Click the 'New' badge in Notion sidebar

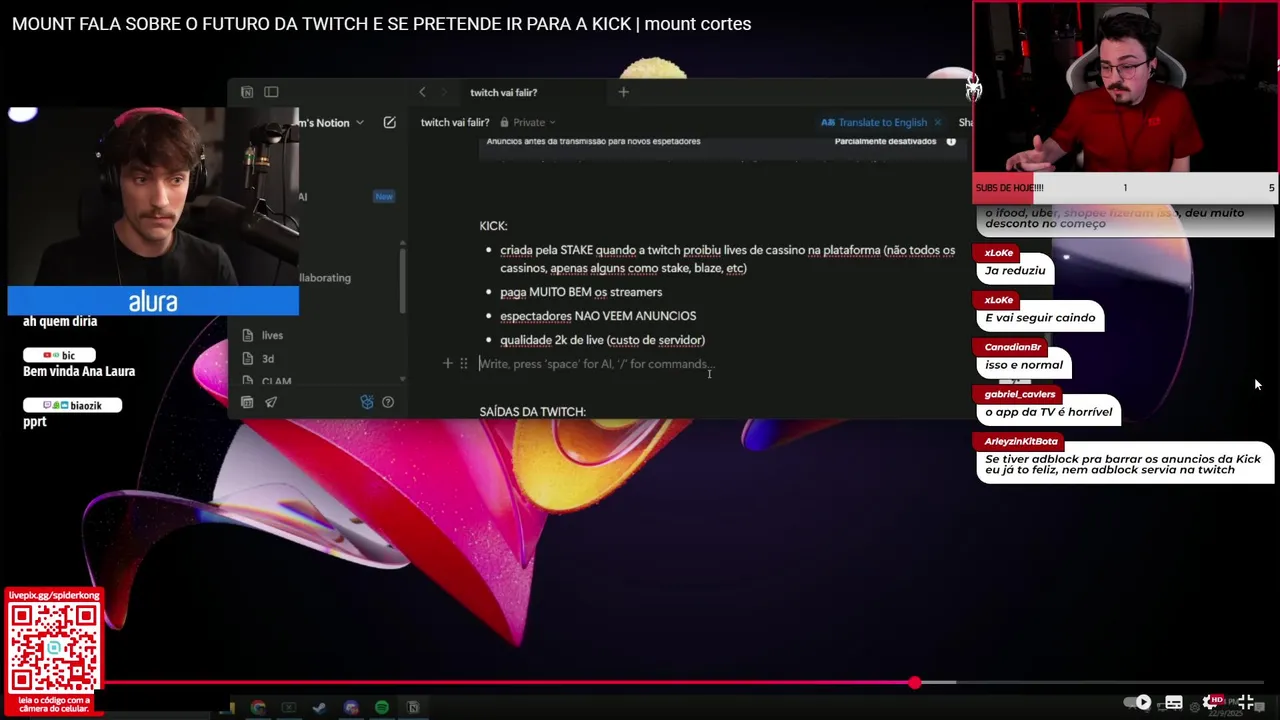[x=384, y=197]
